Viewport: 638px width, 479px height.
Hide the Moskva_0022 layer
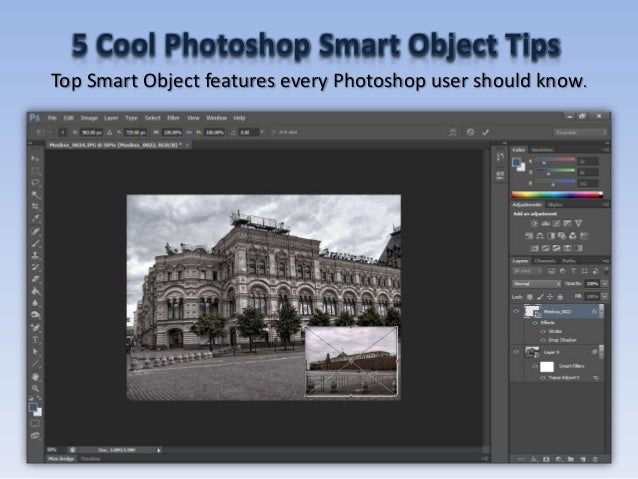click(x=516, y=311)
